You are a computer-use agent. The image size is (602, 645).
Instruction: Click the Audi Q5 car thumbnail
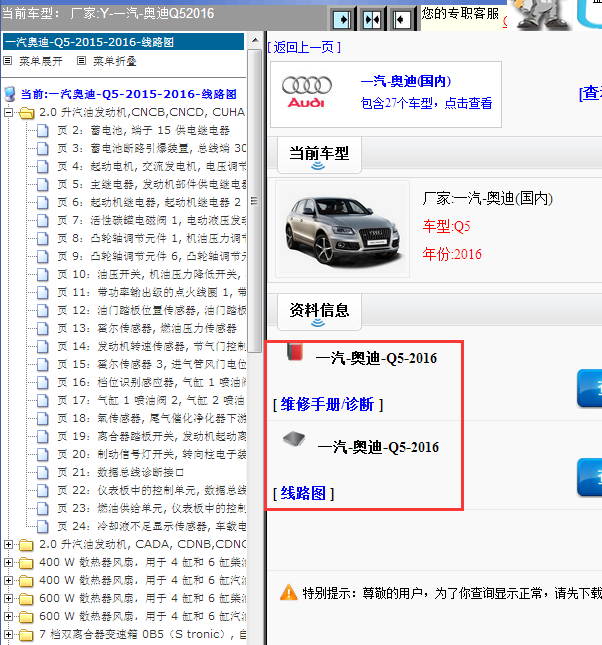342,229
